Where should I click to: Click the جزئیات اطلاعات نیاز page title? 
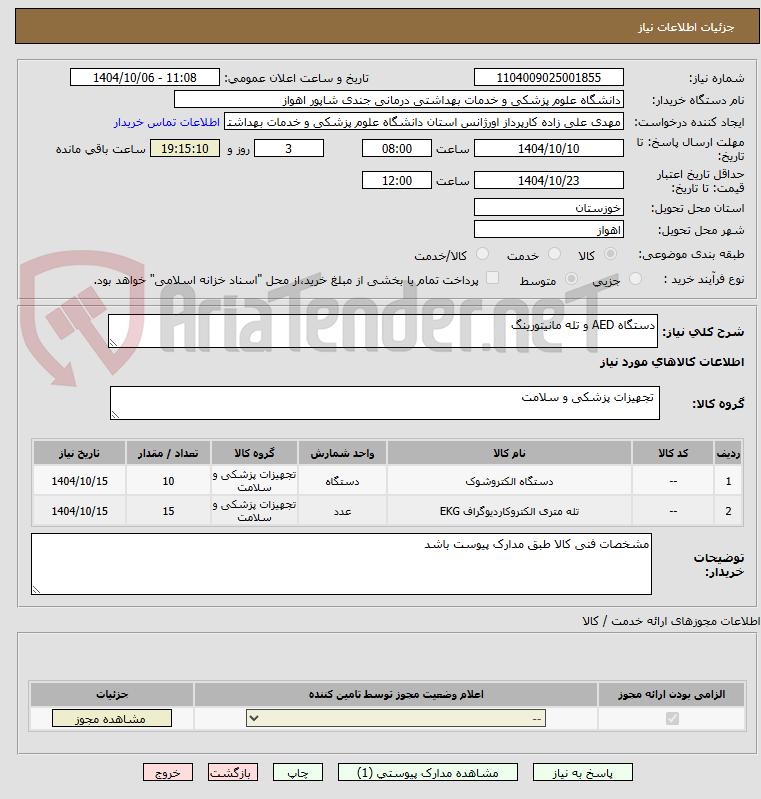pos(686,27)
